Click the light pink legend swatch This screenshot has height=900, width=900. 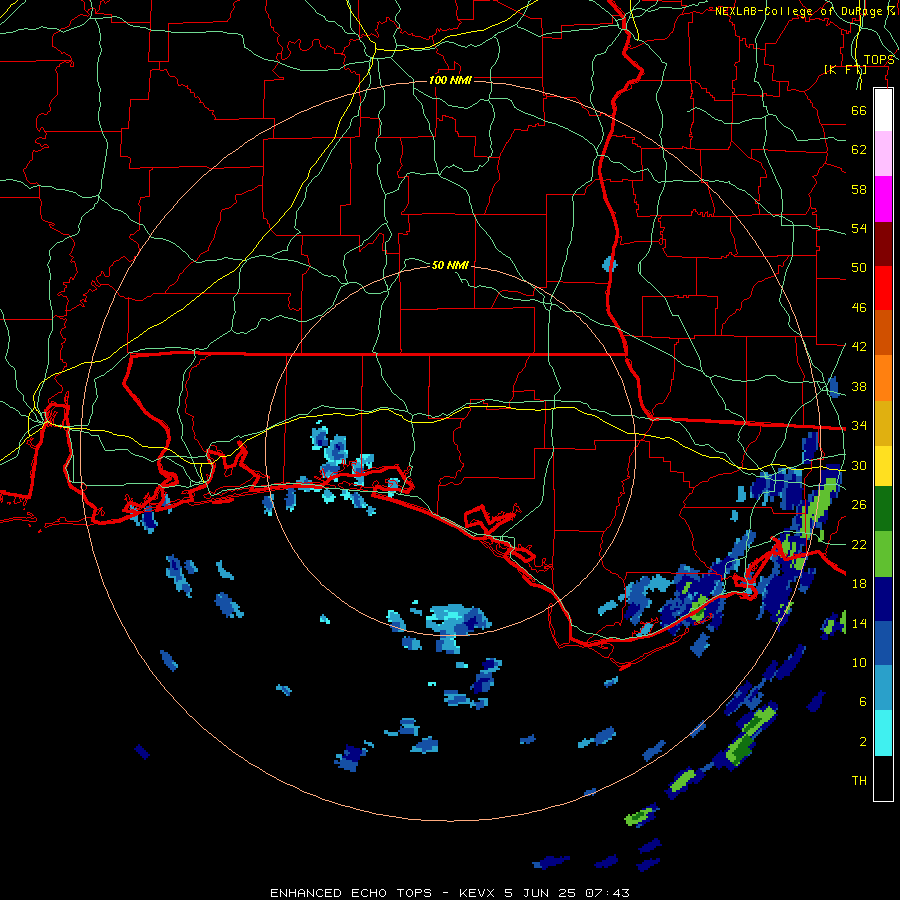point(883,153)
